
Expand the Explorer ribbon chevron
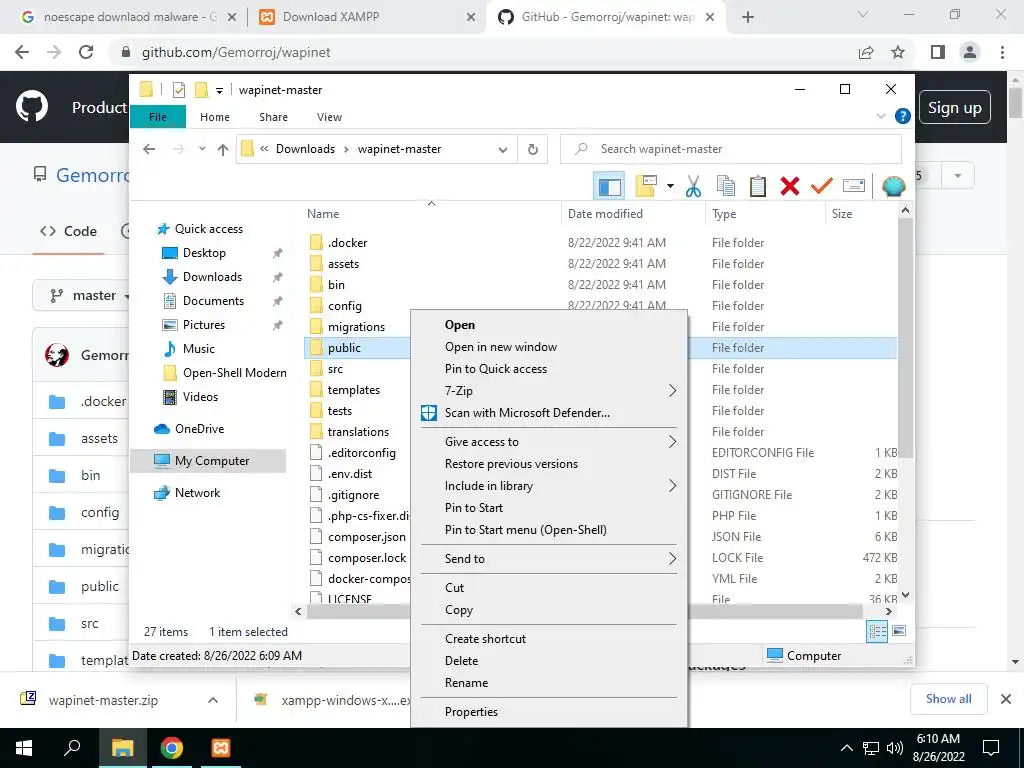point(881,116)
